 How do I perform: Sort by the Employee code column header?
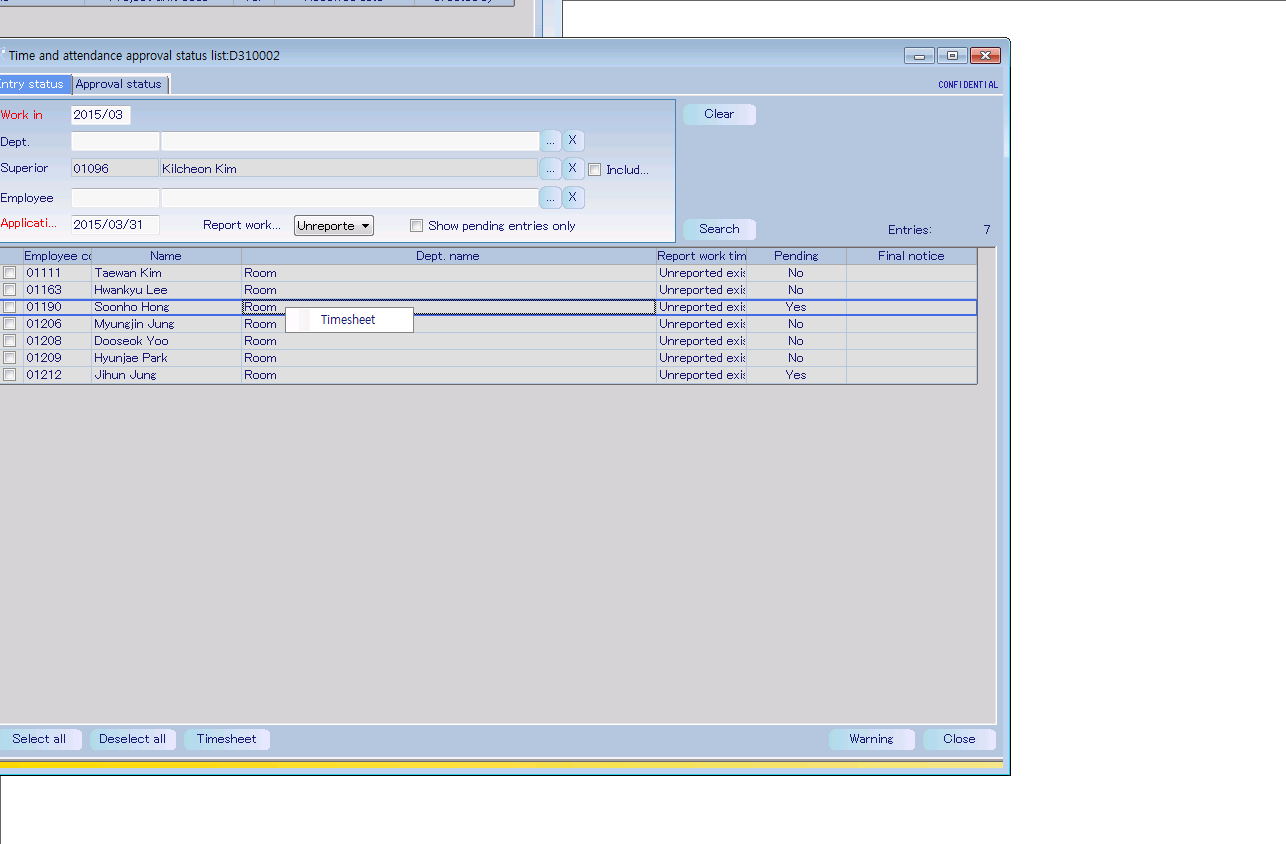(57, 256)
